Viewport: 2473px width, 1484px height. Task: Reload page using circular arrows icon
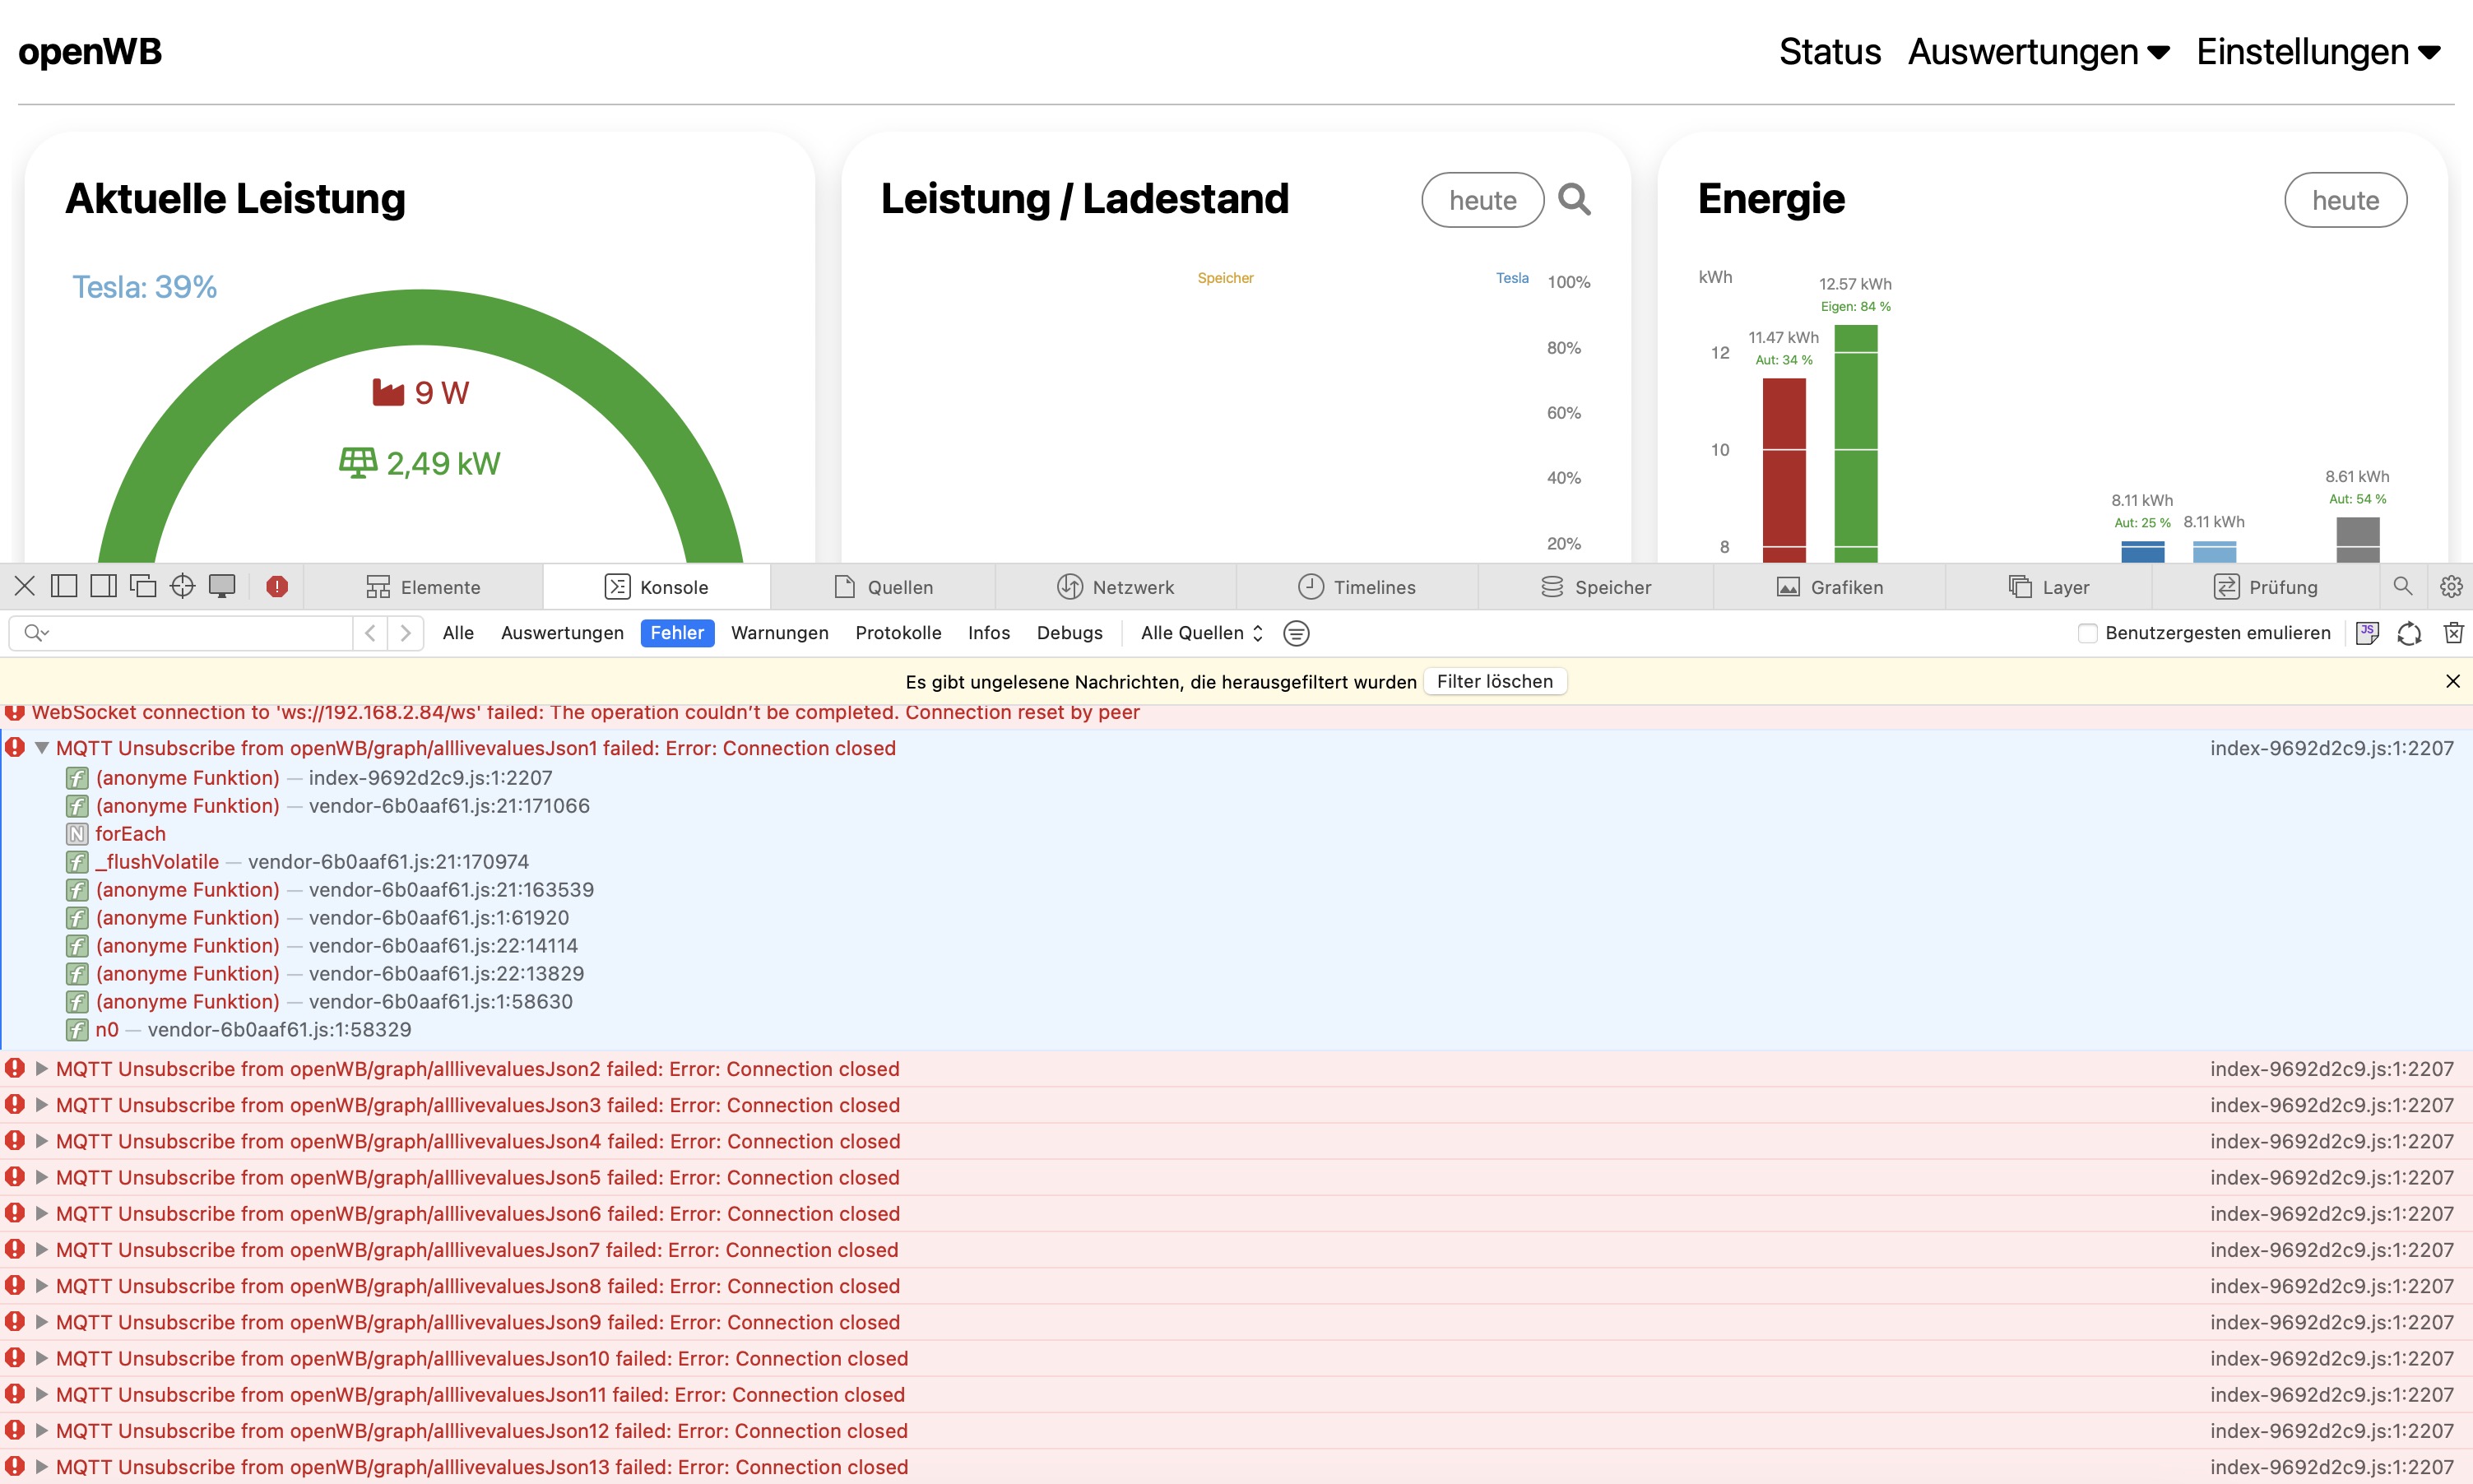(2409, 633)
